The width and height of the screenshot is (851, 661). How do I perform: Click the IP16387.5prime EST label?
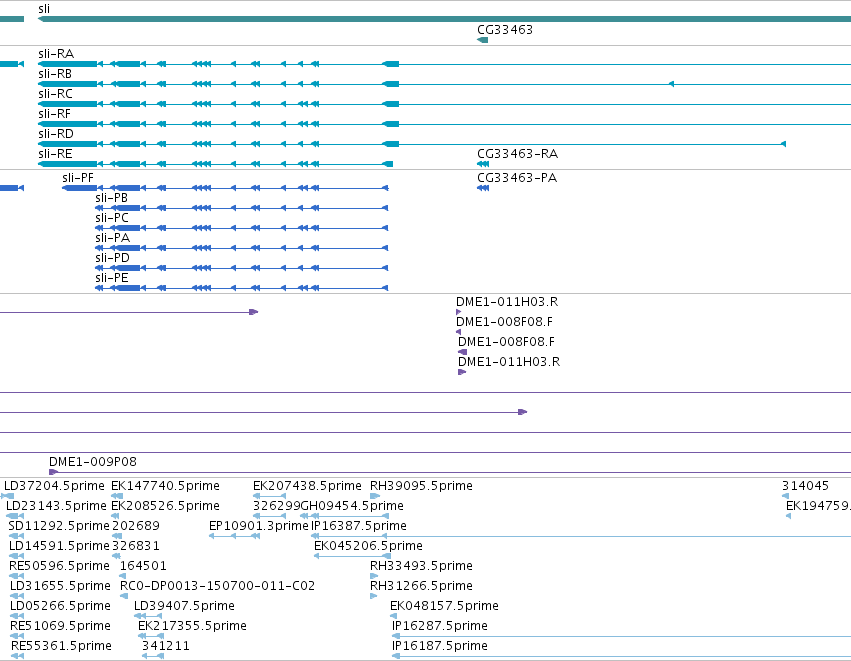[359, 526]
